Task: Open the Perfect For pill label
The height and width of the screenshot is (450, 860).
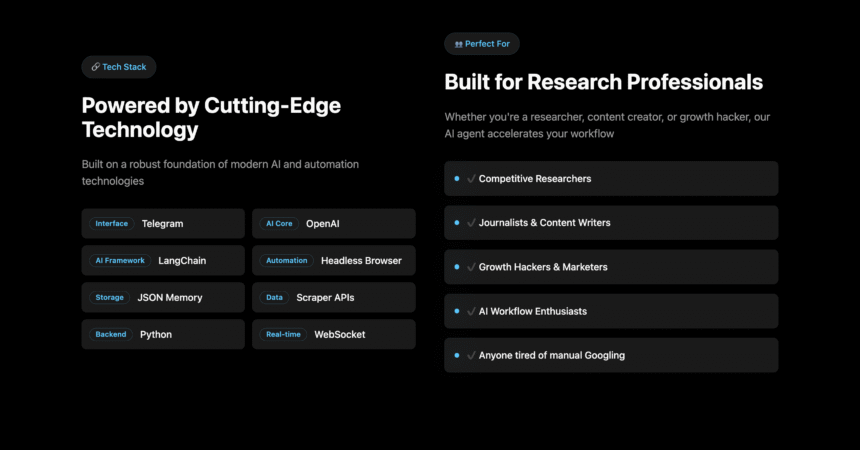Action: [482, 44]
